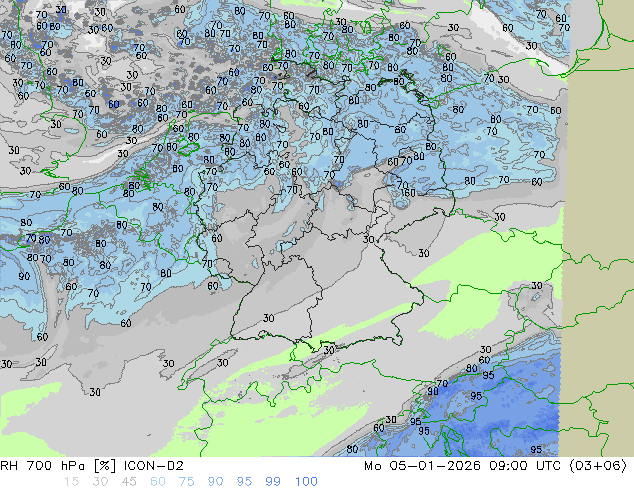634x490 pixels.
Task: Click the '09:00 UTC' time label
Action: click(525, 466)
